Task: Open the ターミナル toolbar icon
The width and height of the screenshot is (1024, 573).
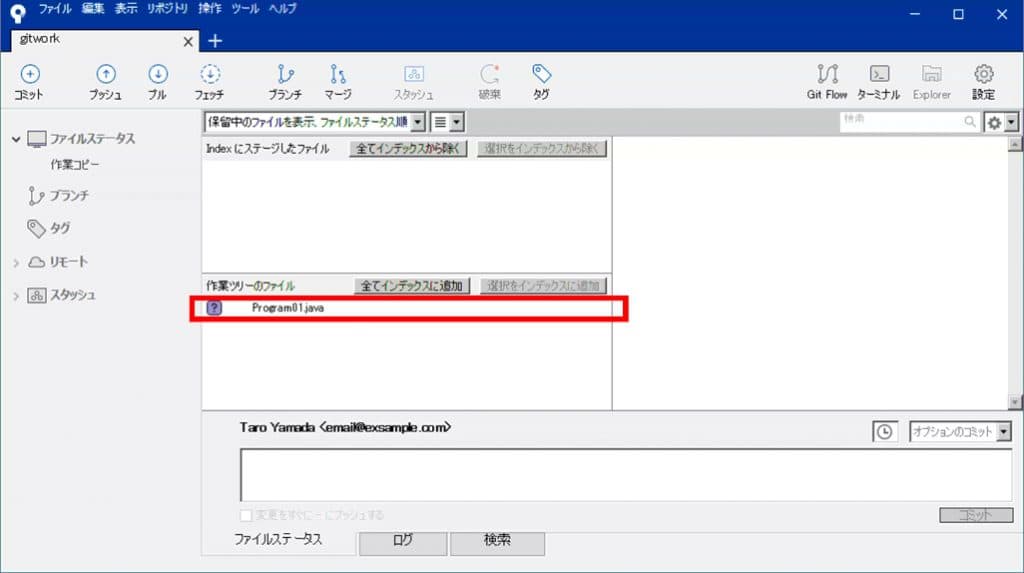Action: tap(879, 74)
